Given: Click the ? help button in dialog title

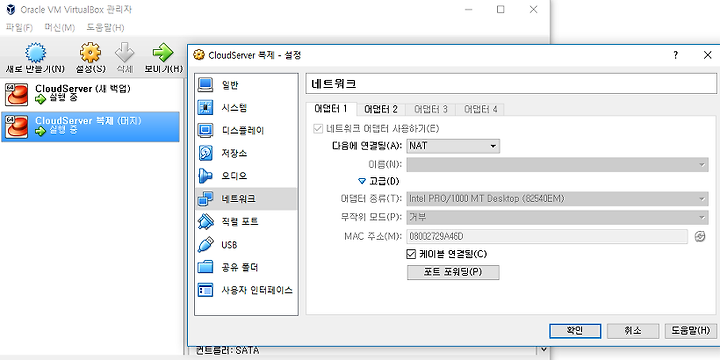Looking at the screenshot, I should coord(675,55).
